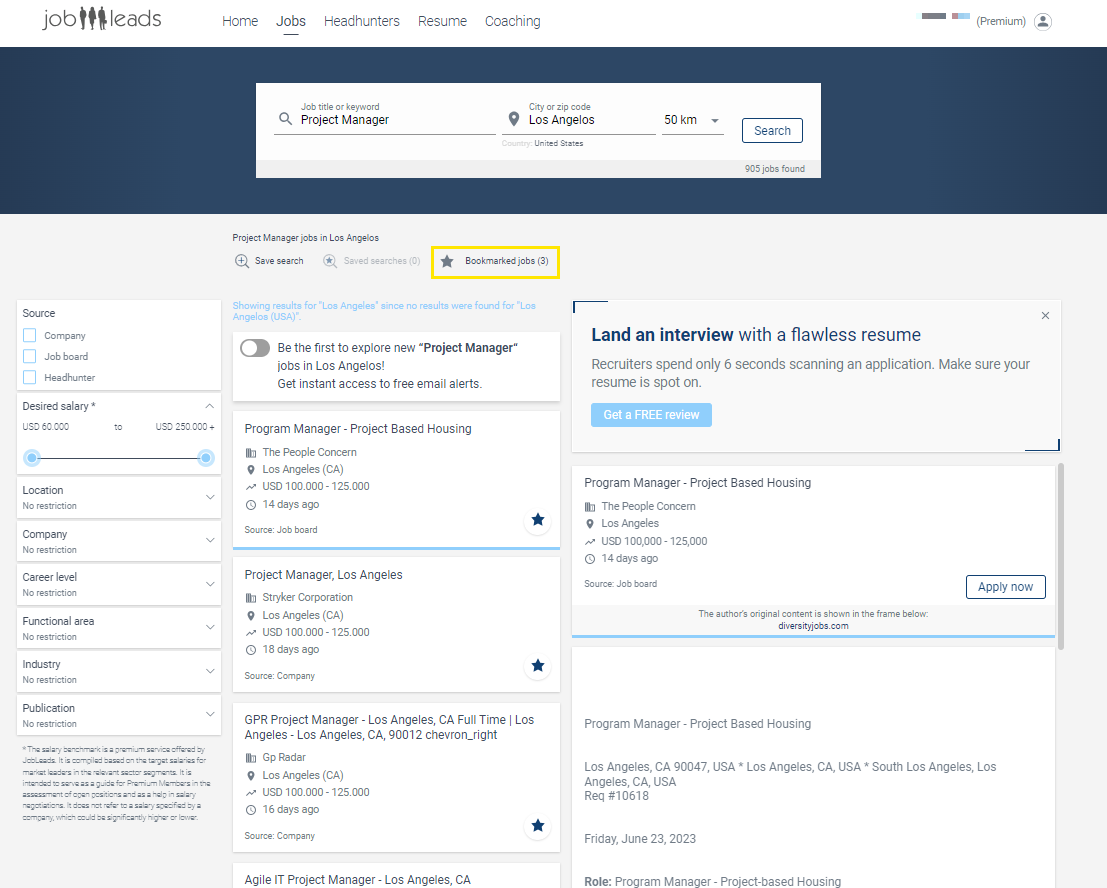Viewport: 1107px width, 888px height.
Task: Click the maximum salary slider handle
Action: click(205, 458)
